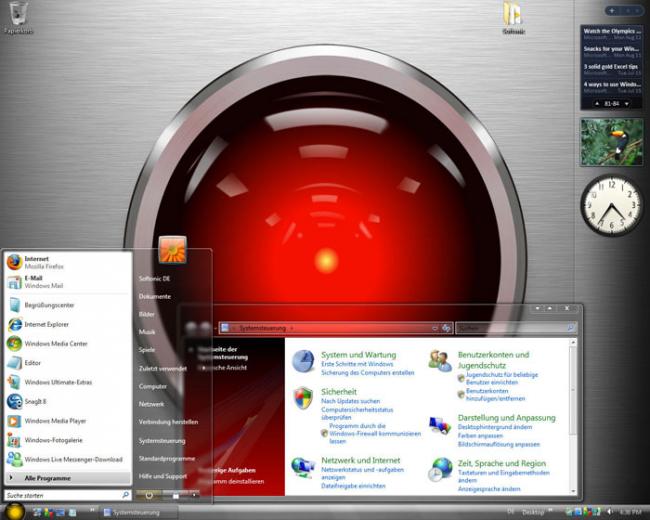Click Sicherung des Computers erstellen
This screenshot has height=520, width=650.
coord(368,373)
